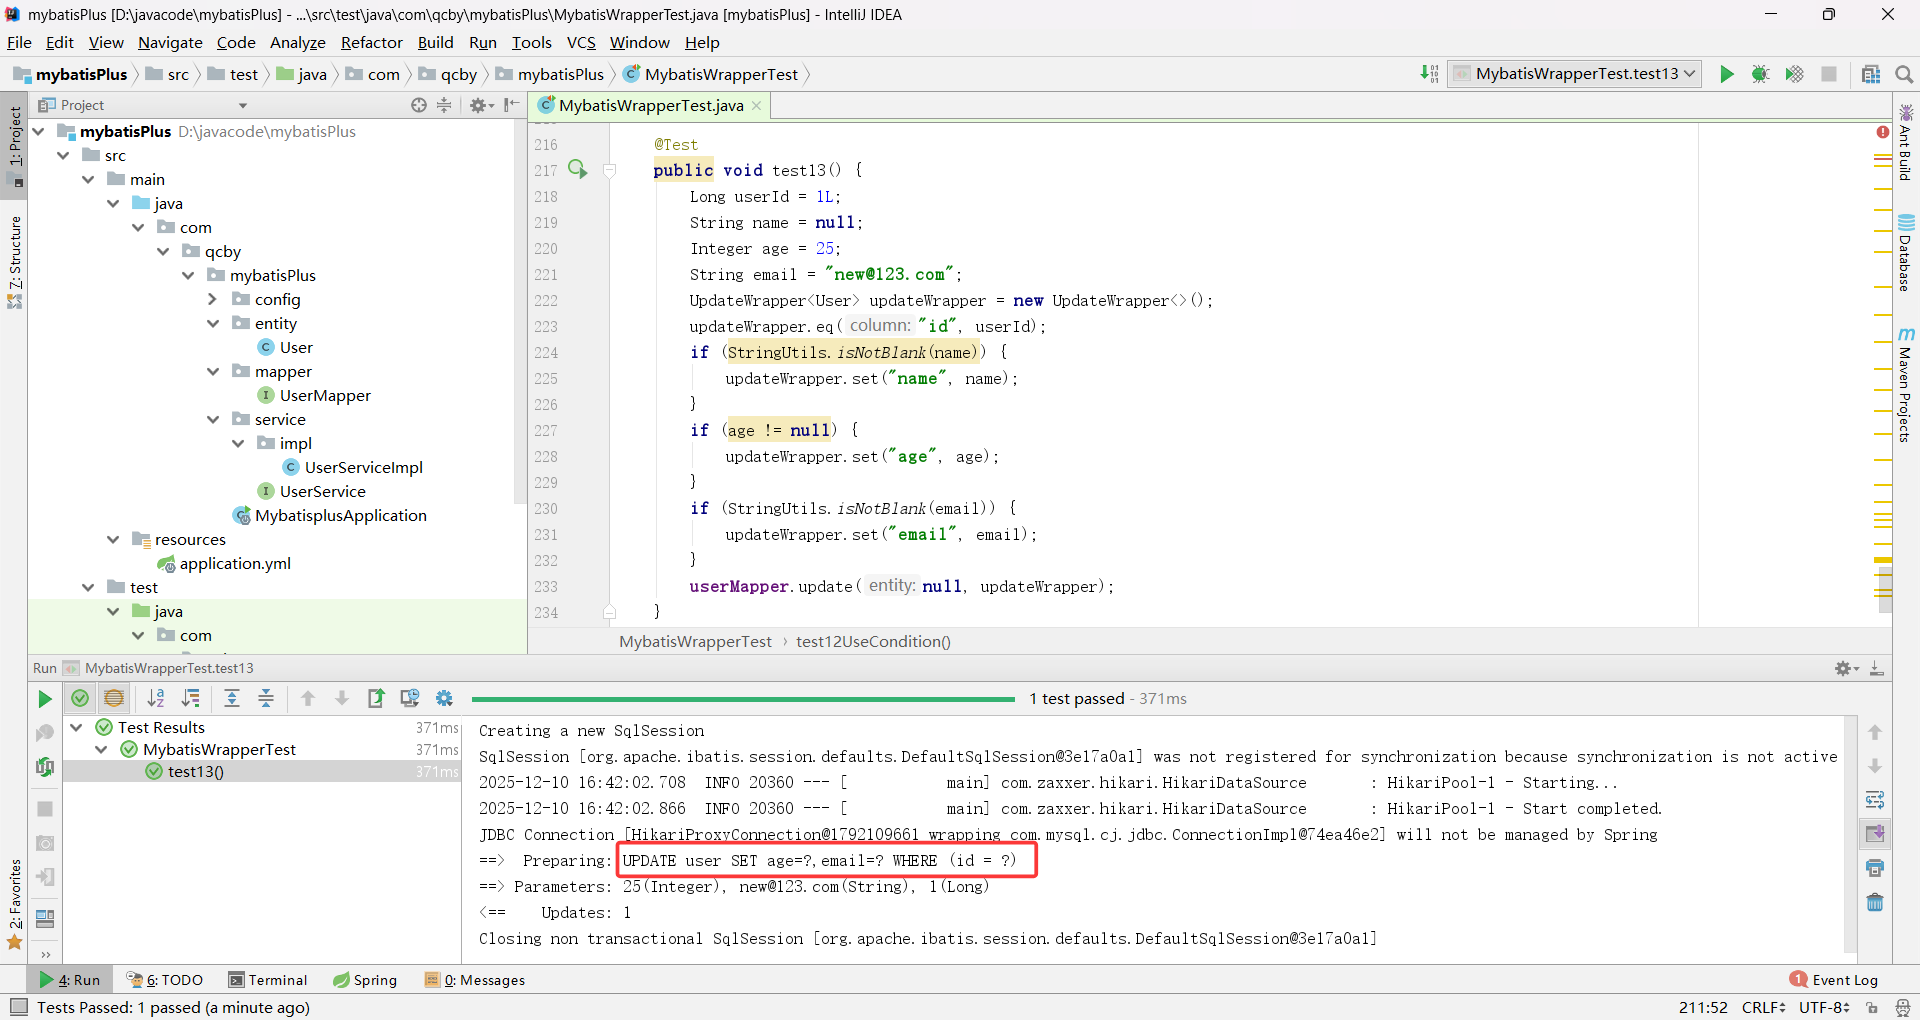Print console output icon
This screenshot has height=1020, width=1920.
click(1875, 868)
